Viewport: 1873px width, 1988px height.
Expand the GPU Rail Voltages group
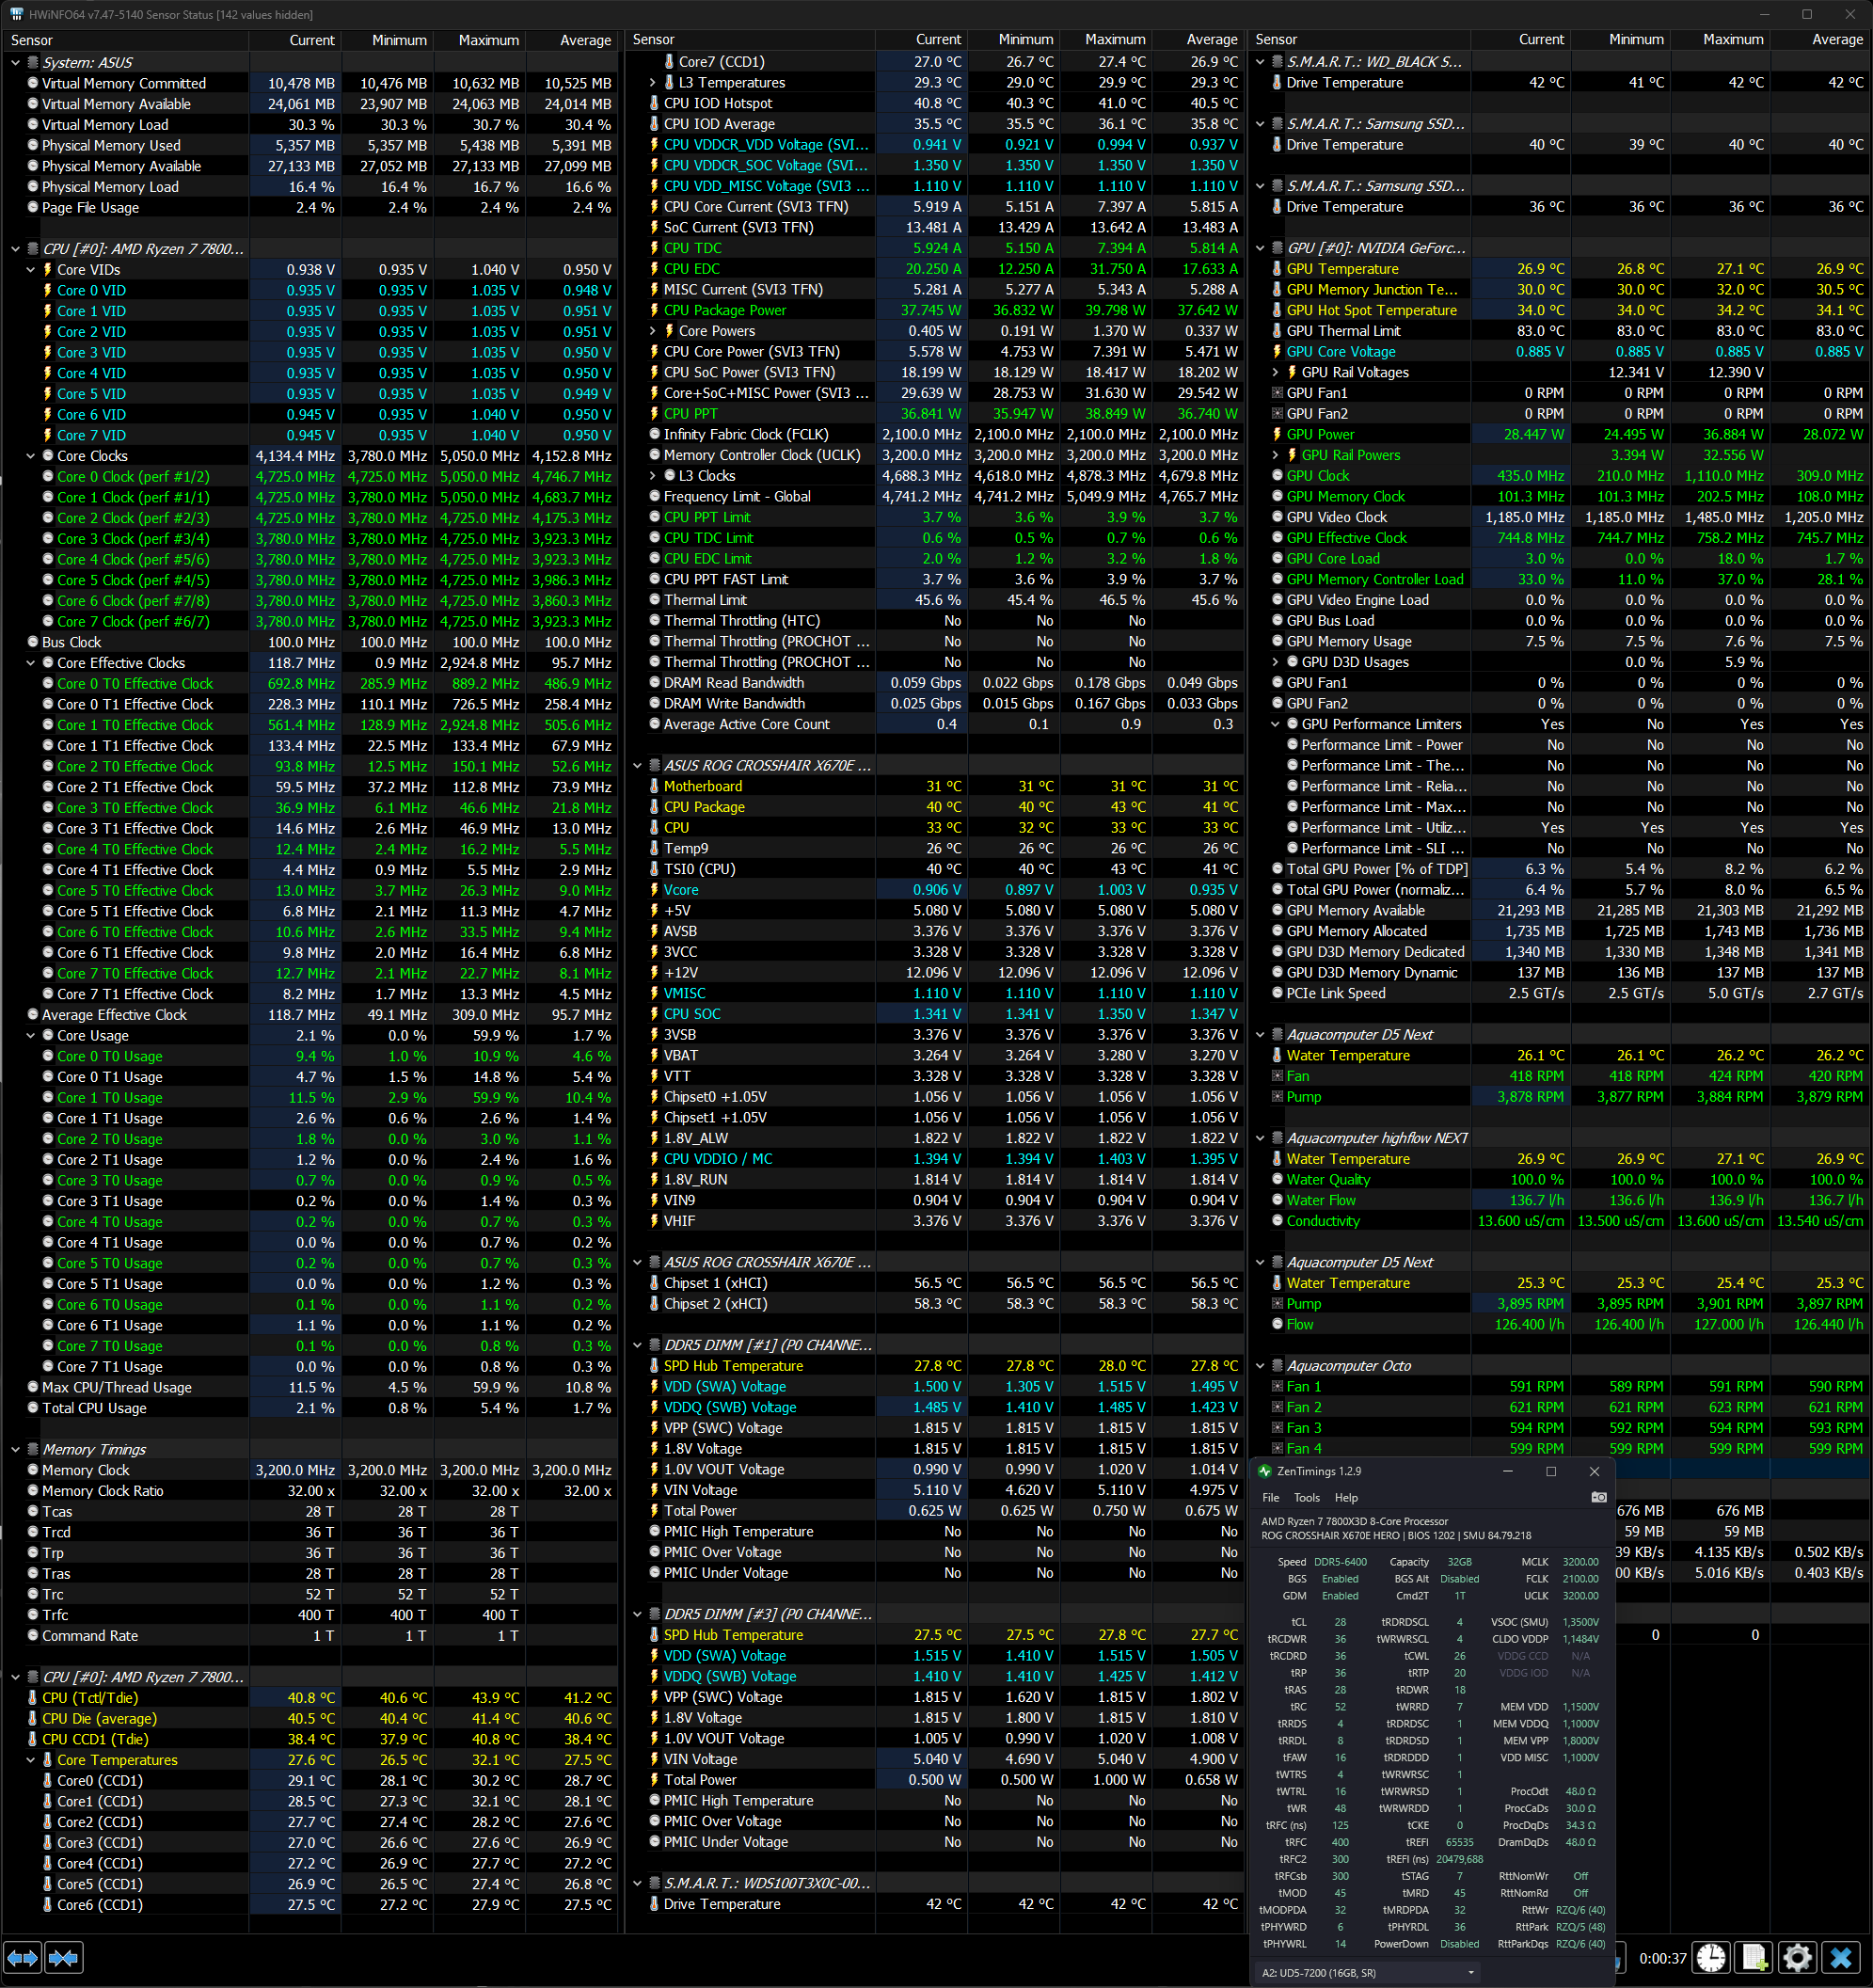pos(1276,372)
